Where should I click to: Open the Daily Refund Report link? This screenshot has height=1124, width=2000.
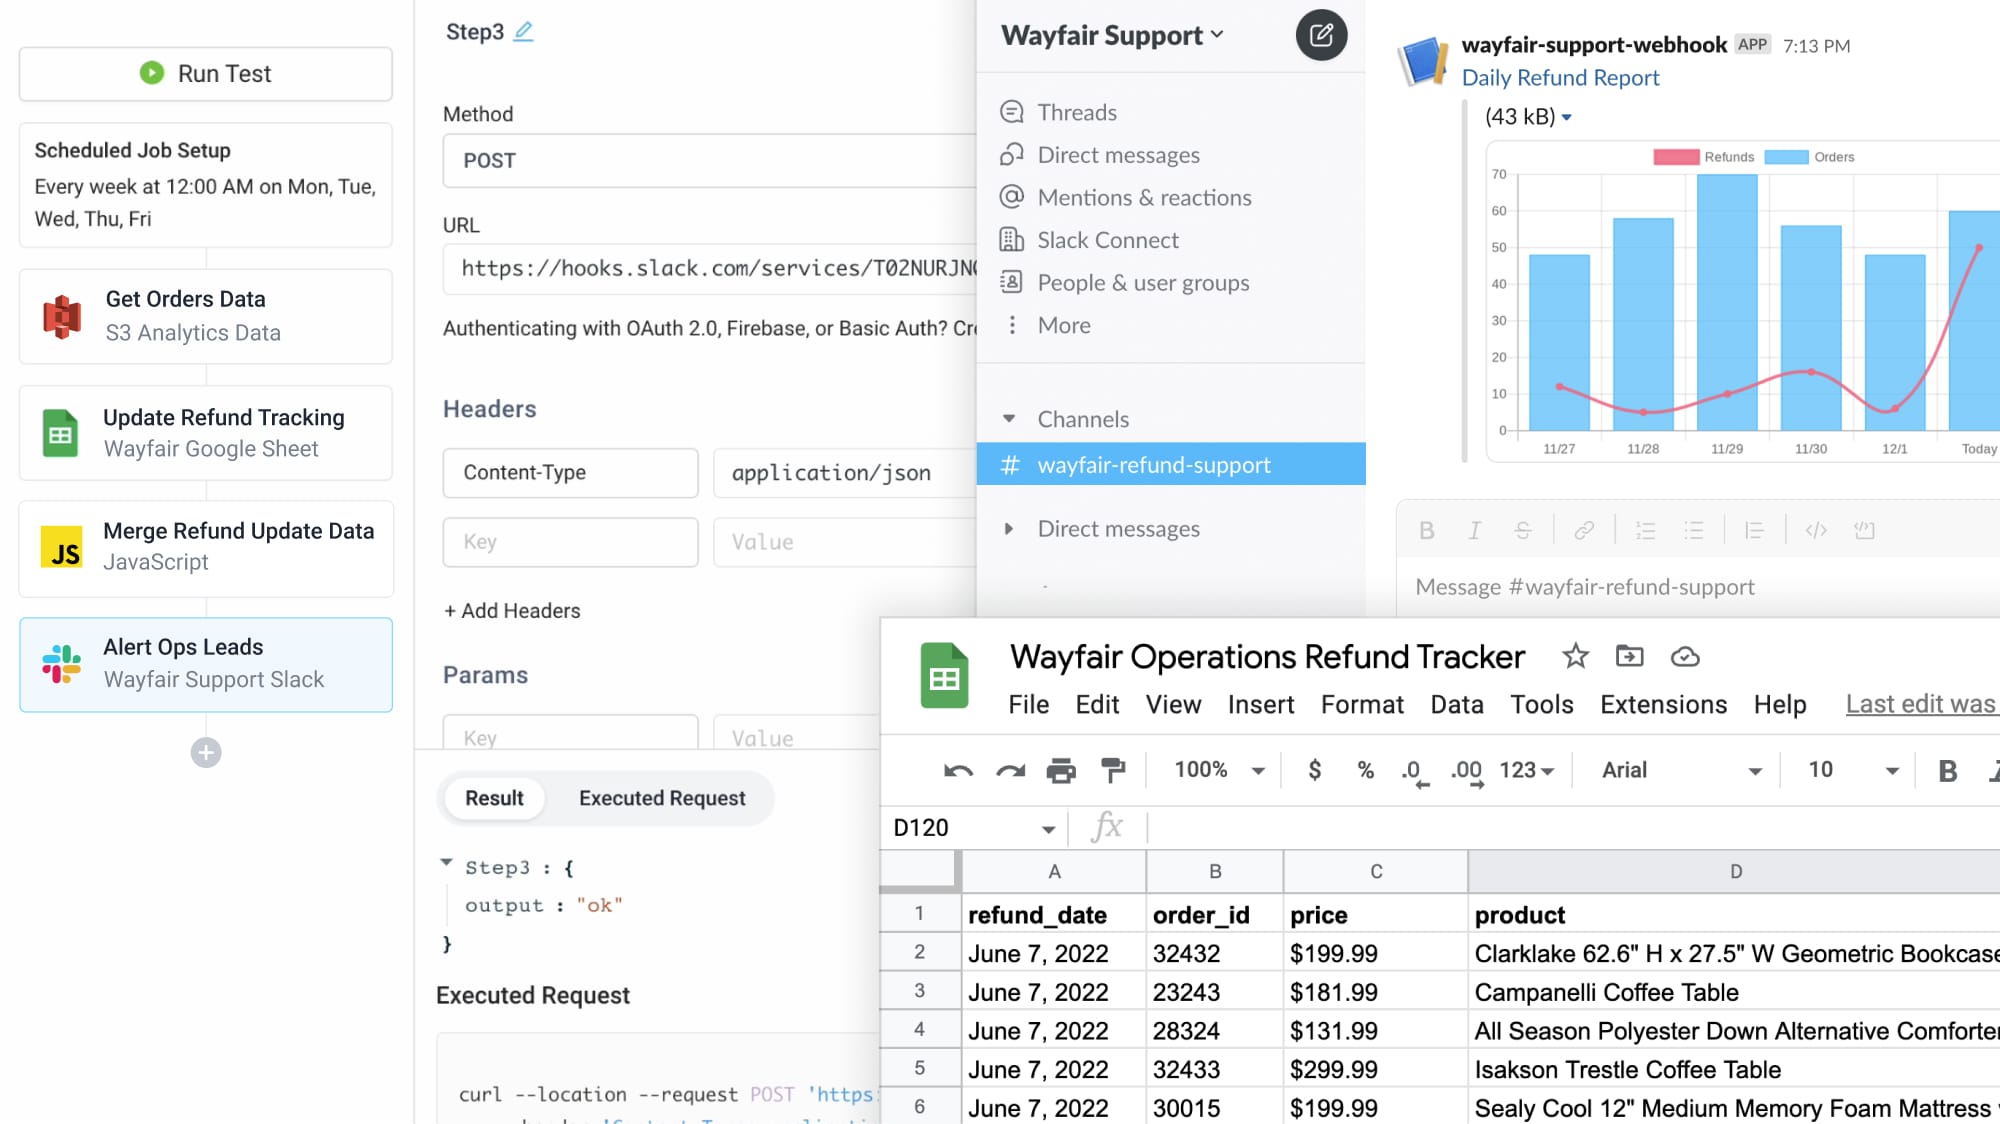coord(1560,77)
